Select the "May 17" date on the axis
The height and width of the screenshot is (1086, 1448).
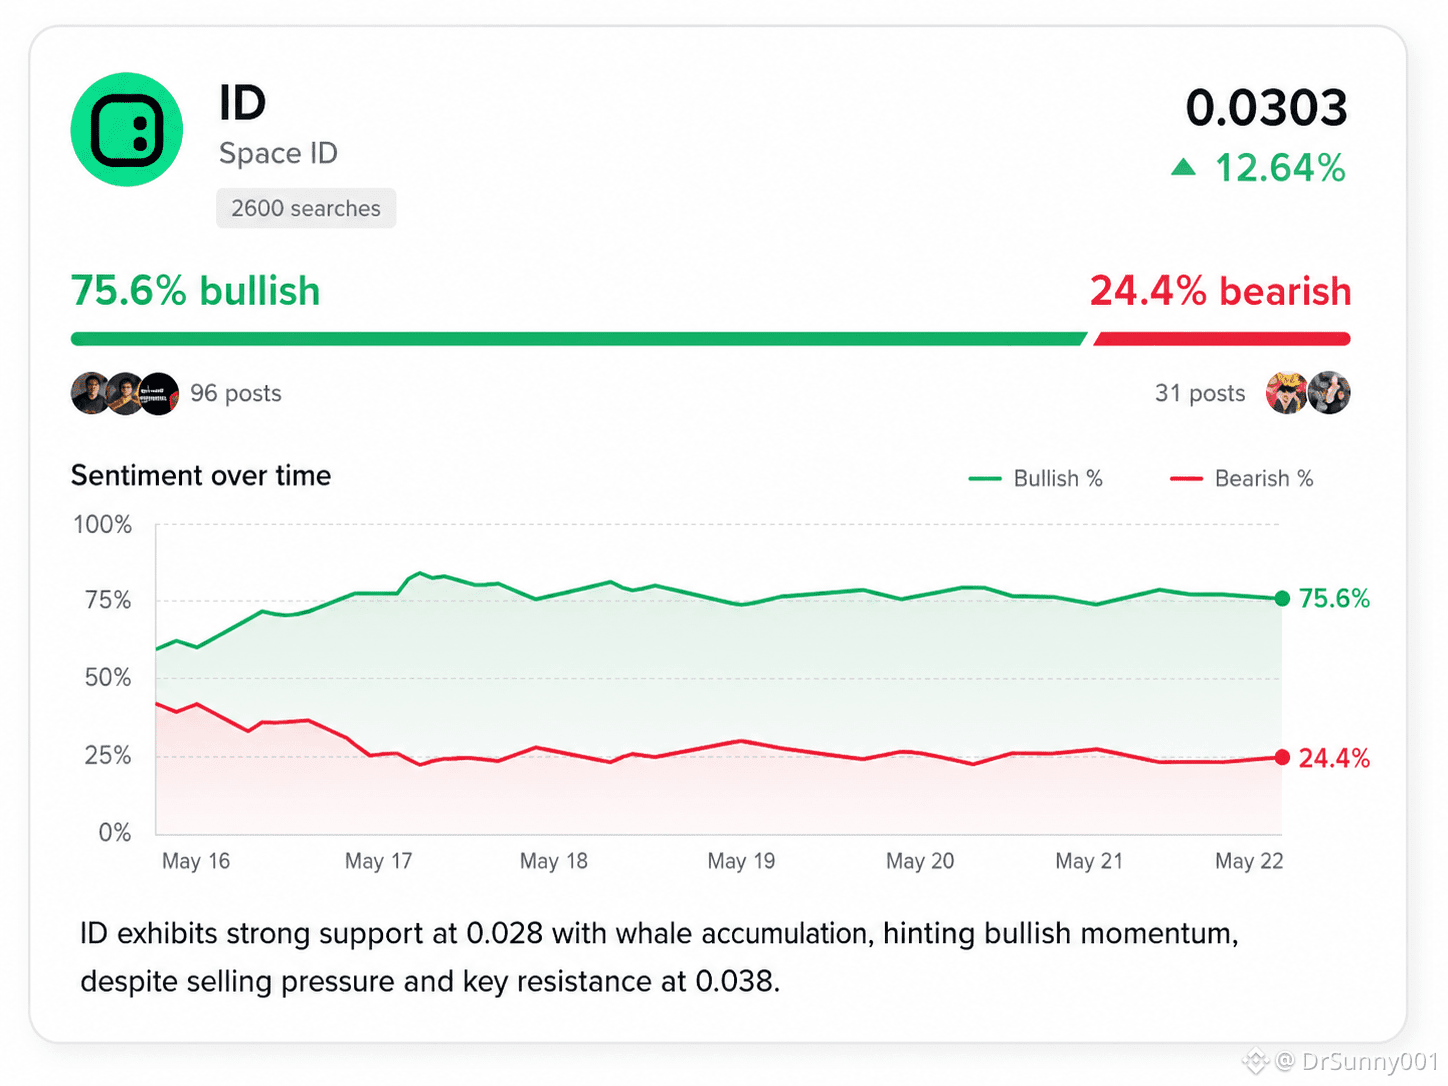coord(378,861)
